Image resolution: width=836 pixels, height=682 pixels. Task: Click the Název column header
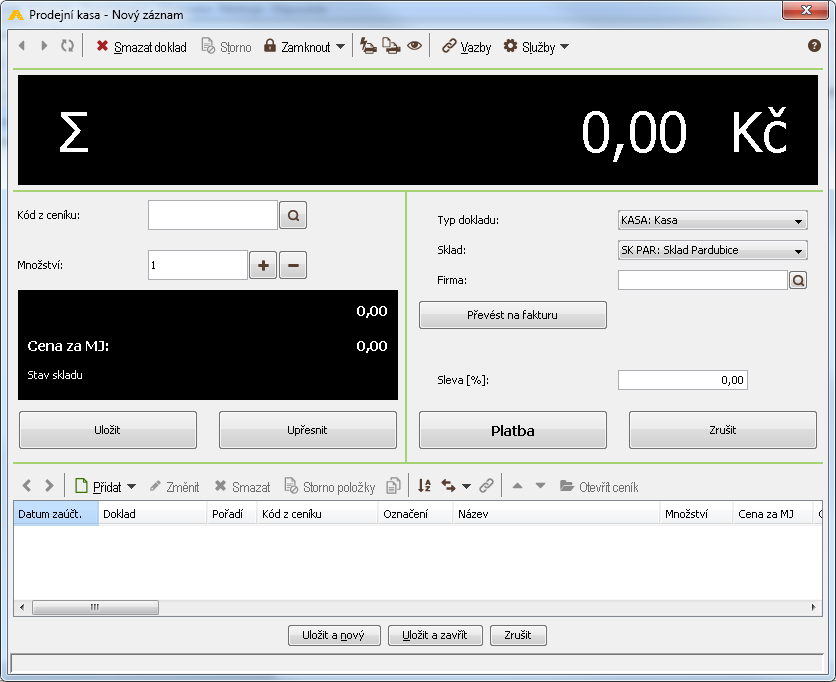[x=556, y=514]
